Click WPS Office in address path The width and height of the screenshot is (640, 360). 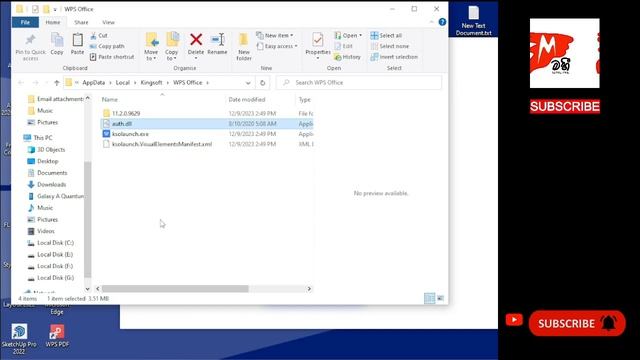click(x=188, y=82)
